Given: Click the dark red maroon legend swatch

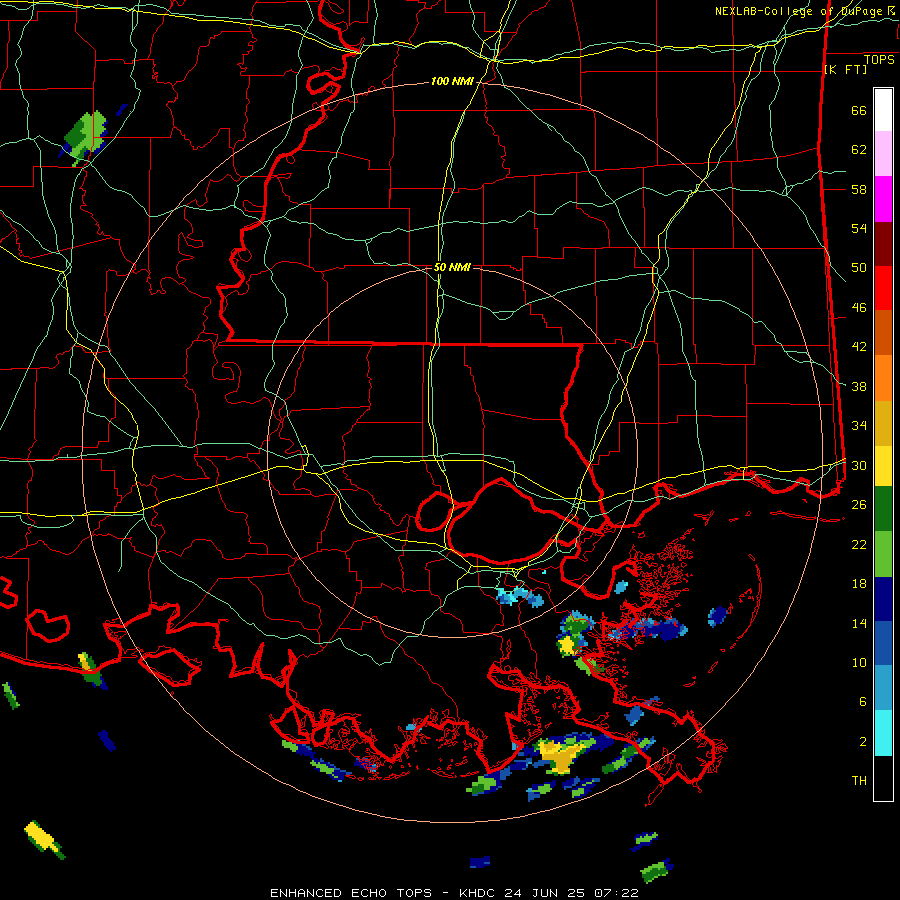Looking at the screenshot, I should point(883,244).
